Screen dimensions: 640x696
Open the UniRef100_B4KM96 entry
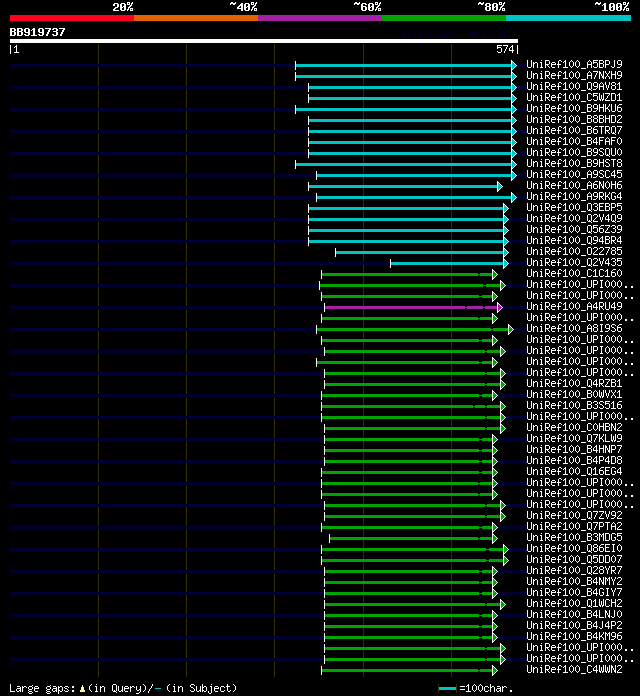click(x=574, y=637)
